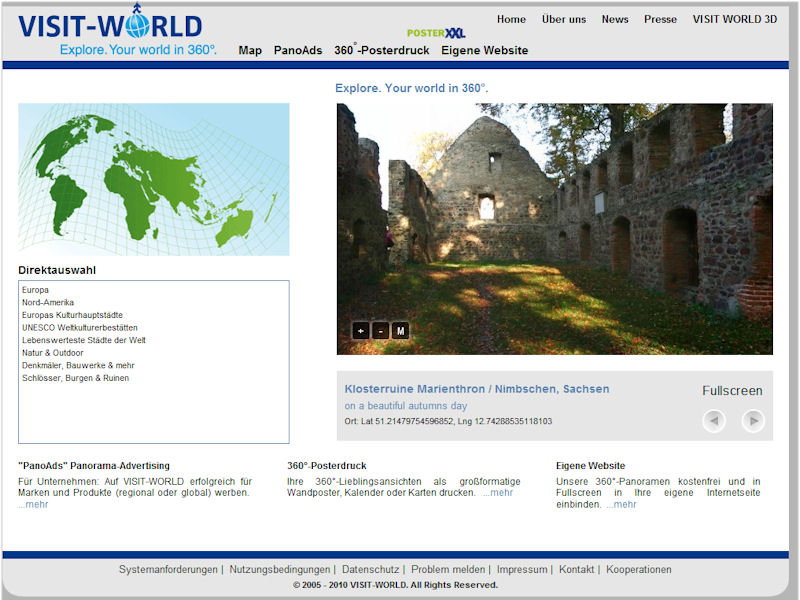Go to Eigene Website in navigation bar
The image size is (800, 600).
pyautogui.click(x=484, y=50)
